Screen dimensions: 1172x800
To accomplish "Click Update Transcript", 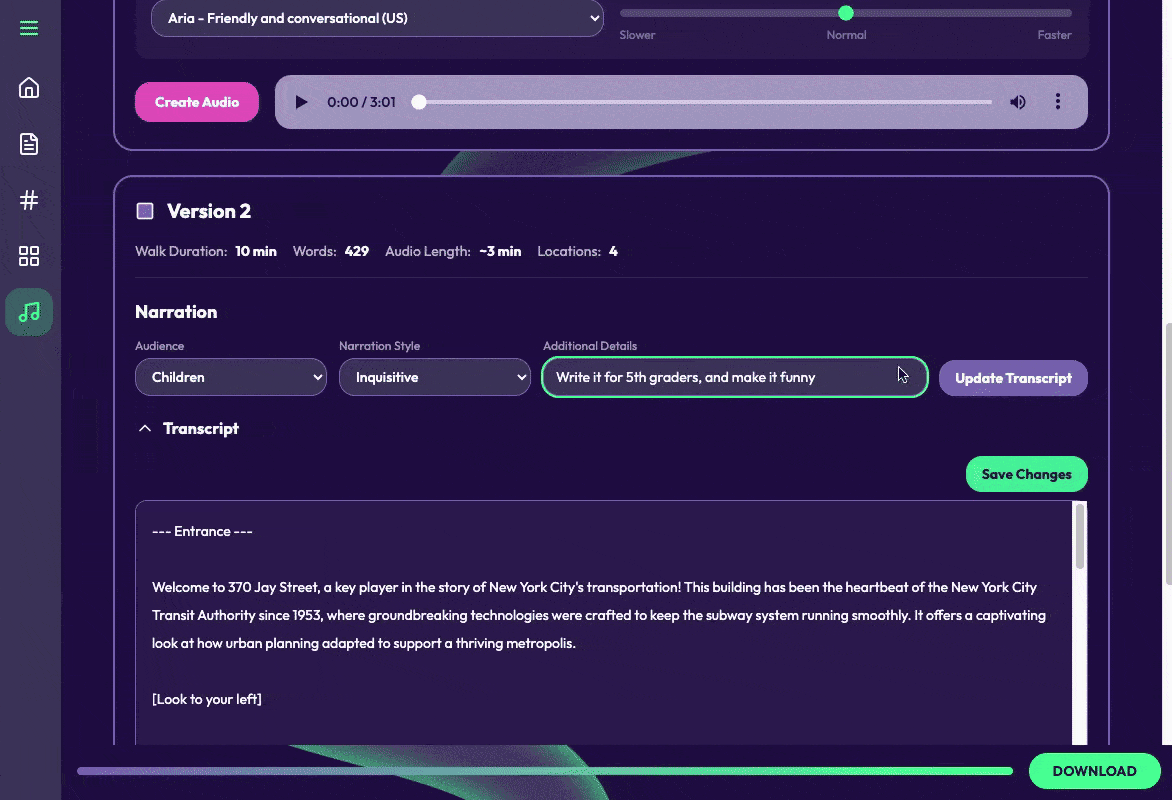I will 1013,378.
